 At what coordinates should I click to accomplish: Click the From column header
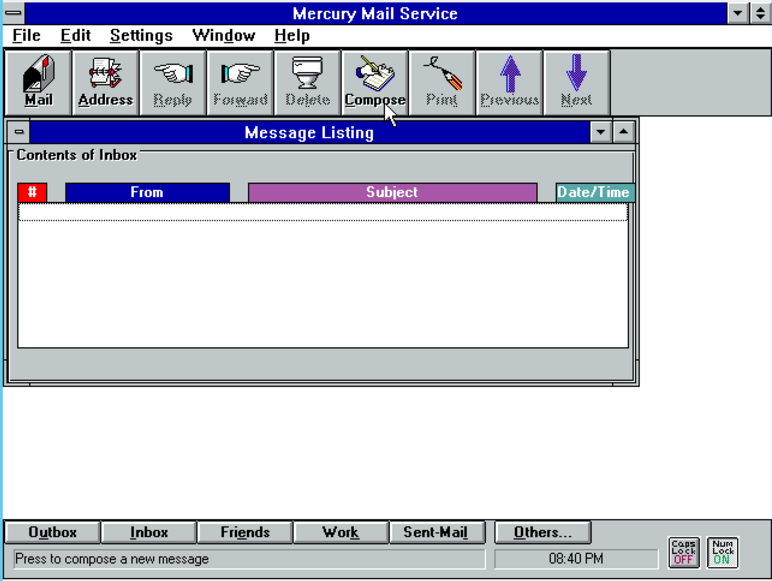click(x=147, y=192)
